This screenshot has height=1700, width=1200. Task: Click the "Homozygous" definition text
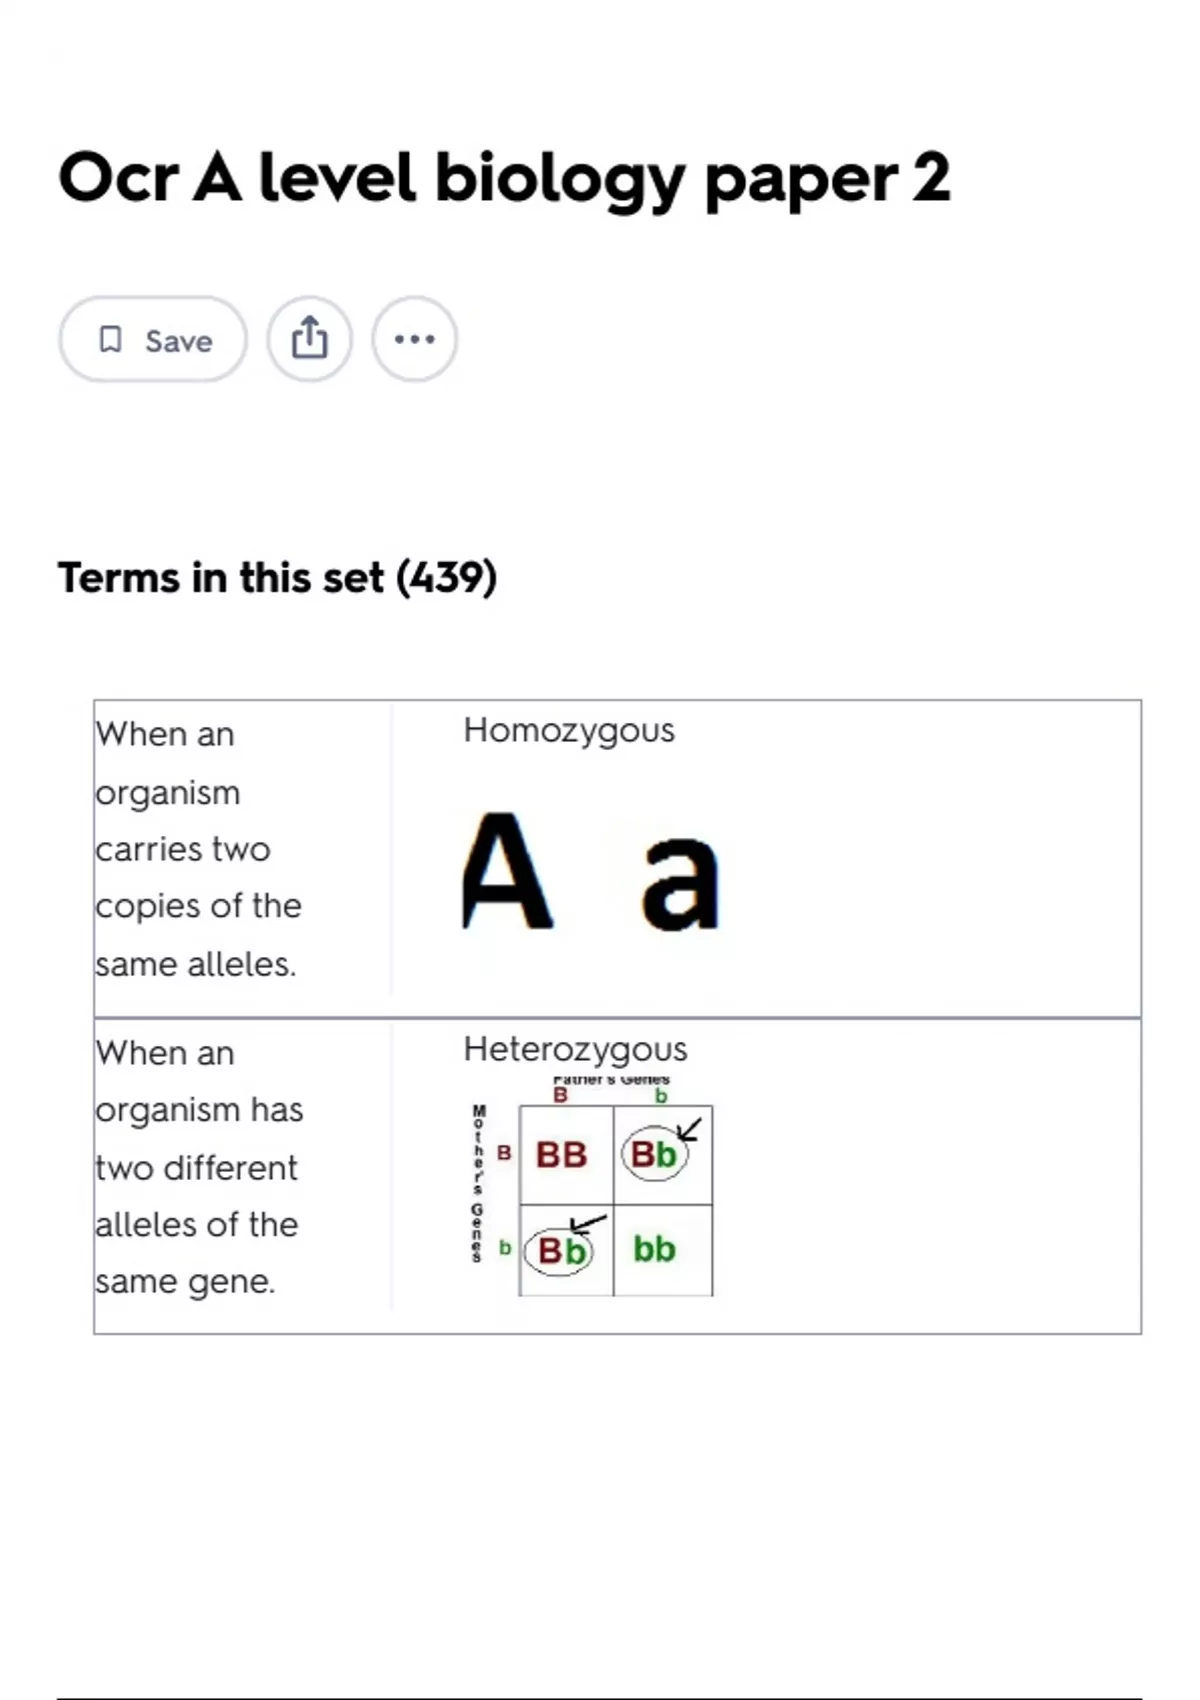click(x=568, y=730)
